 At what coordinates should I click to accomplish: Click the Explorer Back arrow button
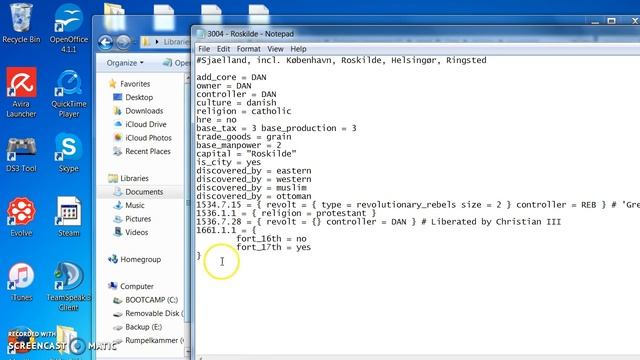coord(106,42)
